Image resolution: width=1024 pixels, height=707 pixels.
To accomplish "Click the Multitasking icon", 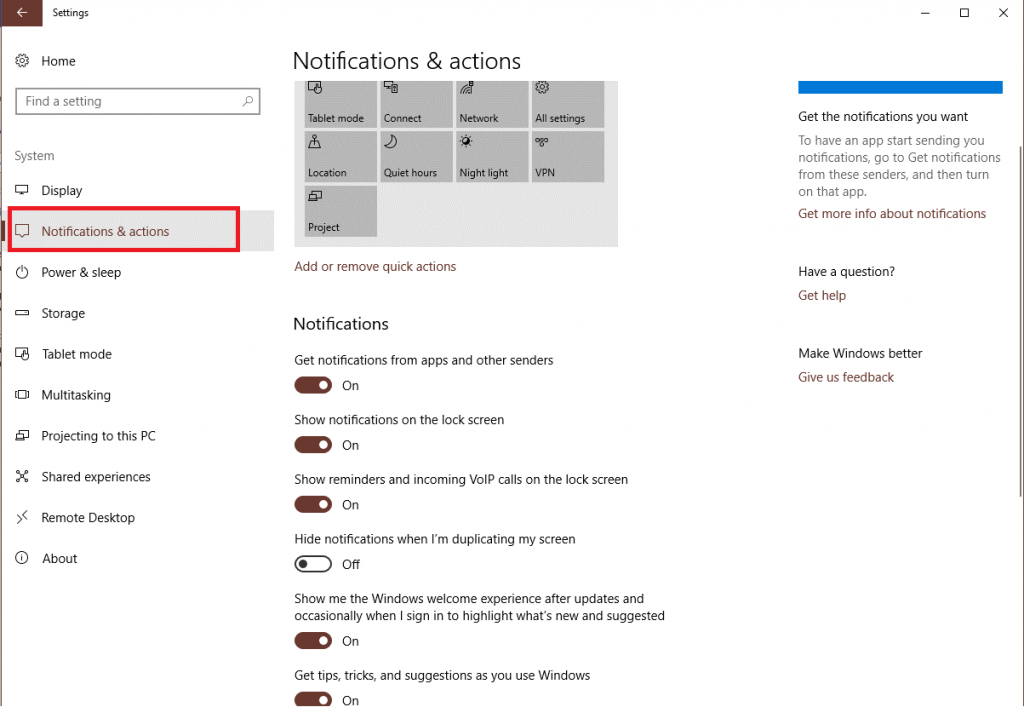I will pos(22,394).
